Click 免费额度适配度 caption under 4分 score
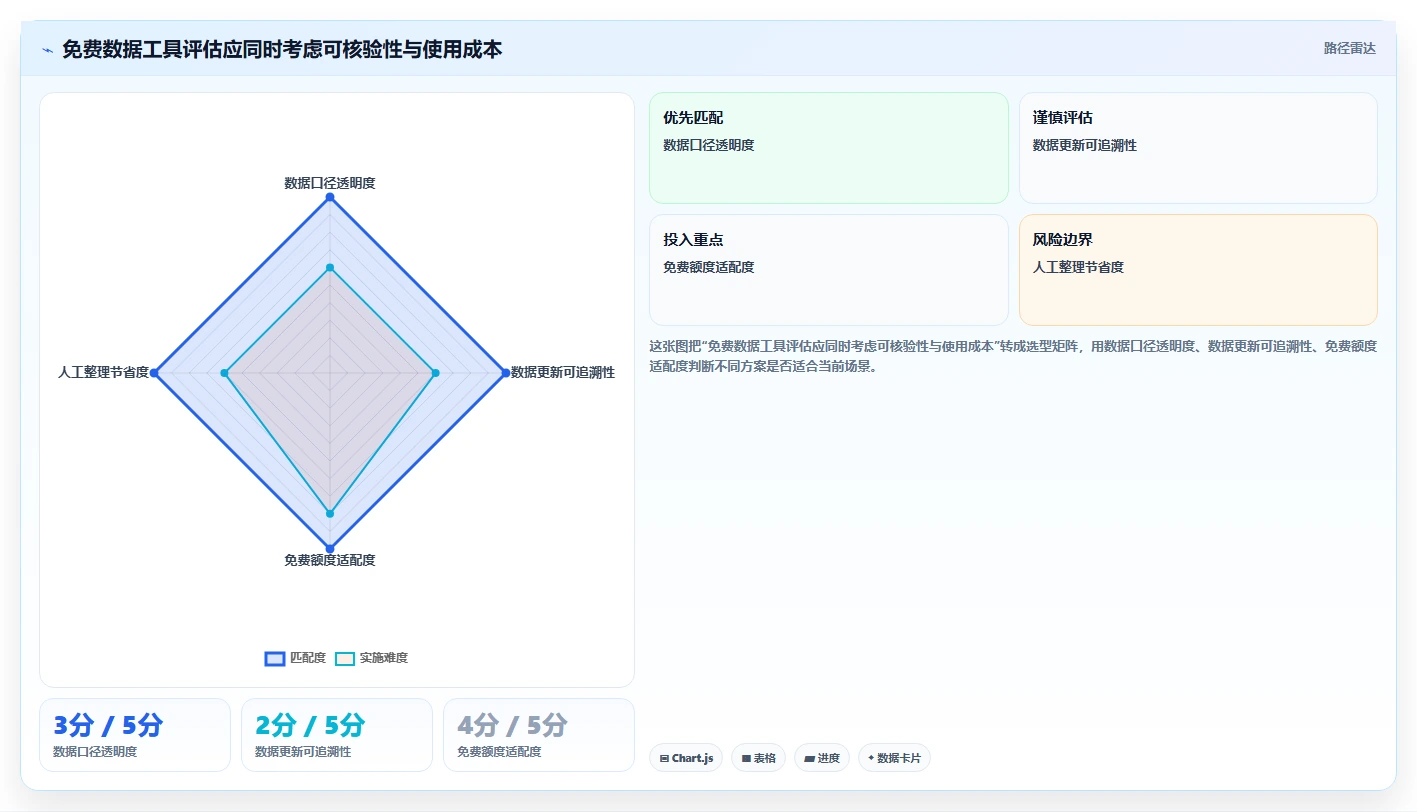This screenshot has height=812, width=1417. click(499, 751)
